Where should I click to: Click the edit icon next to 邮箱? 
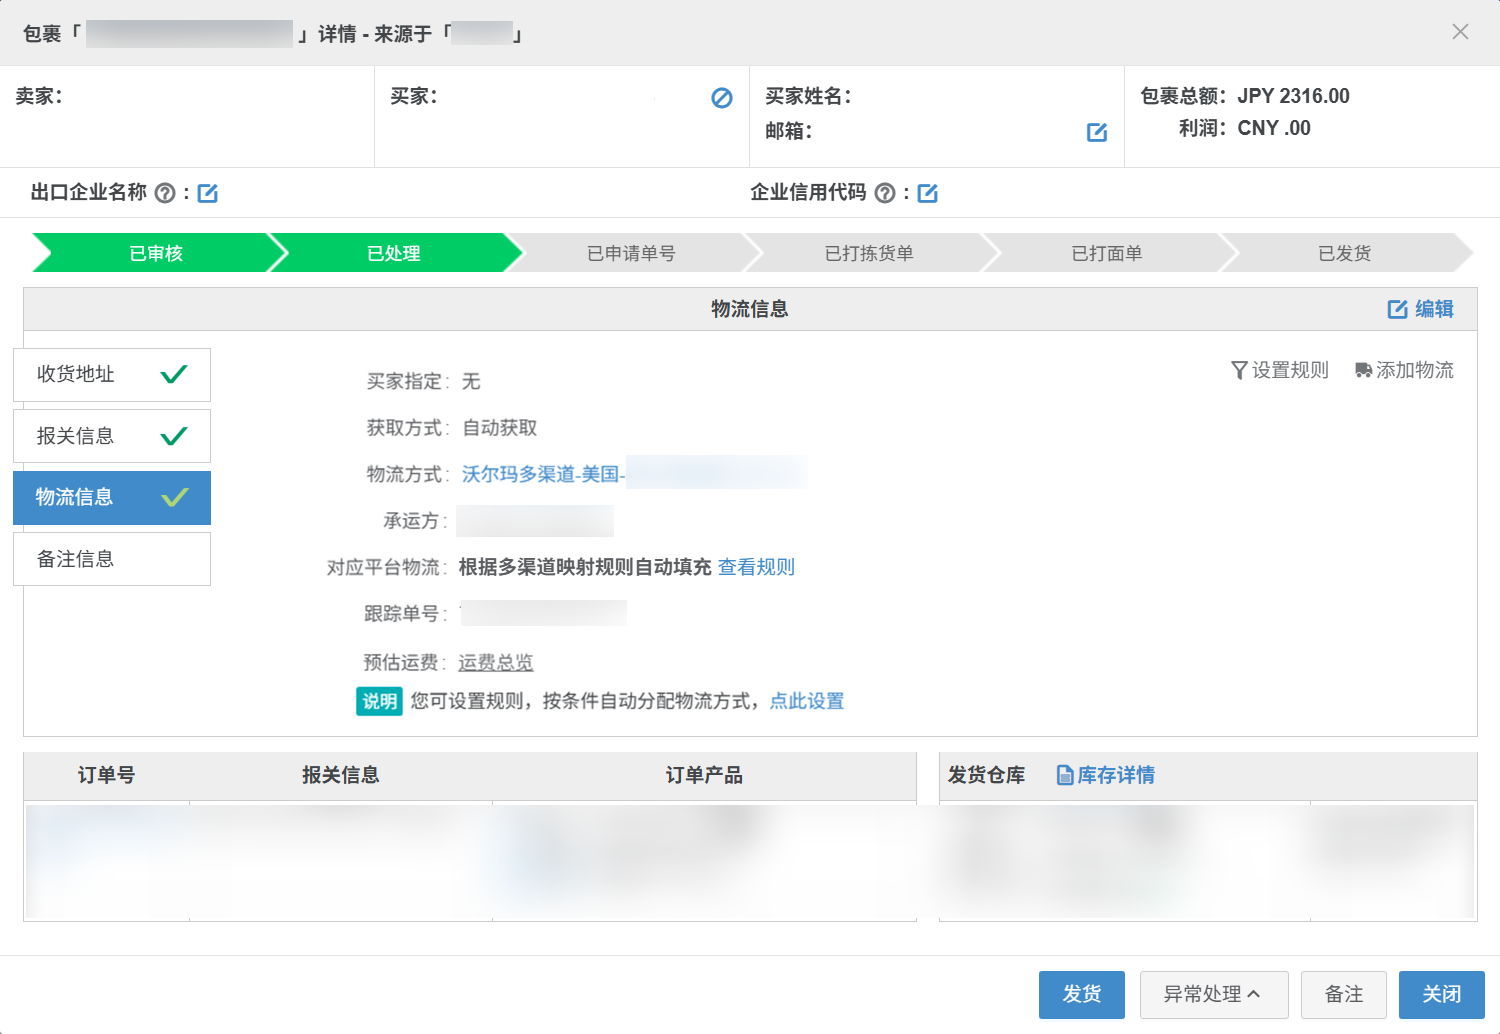tap(1097, 132)
